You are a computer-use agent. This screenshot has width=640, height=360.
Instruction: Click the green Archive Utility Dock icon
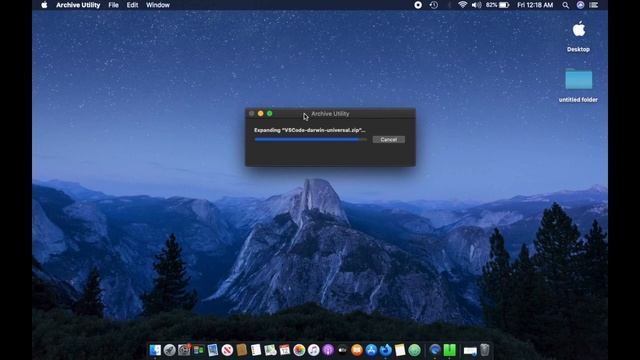[x=449, y=350]
